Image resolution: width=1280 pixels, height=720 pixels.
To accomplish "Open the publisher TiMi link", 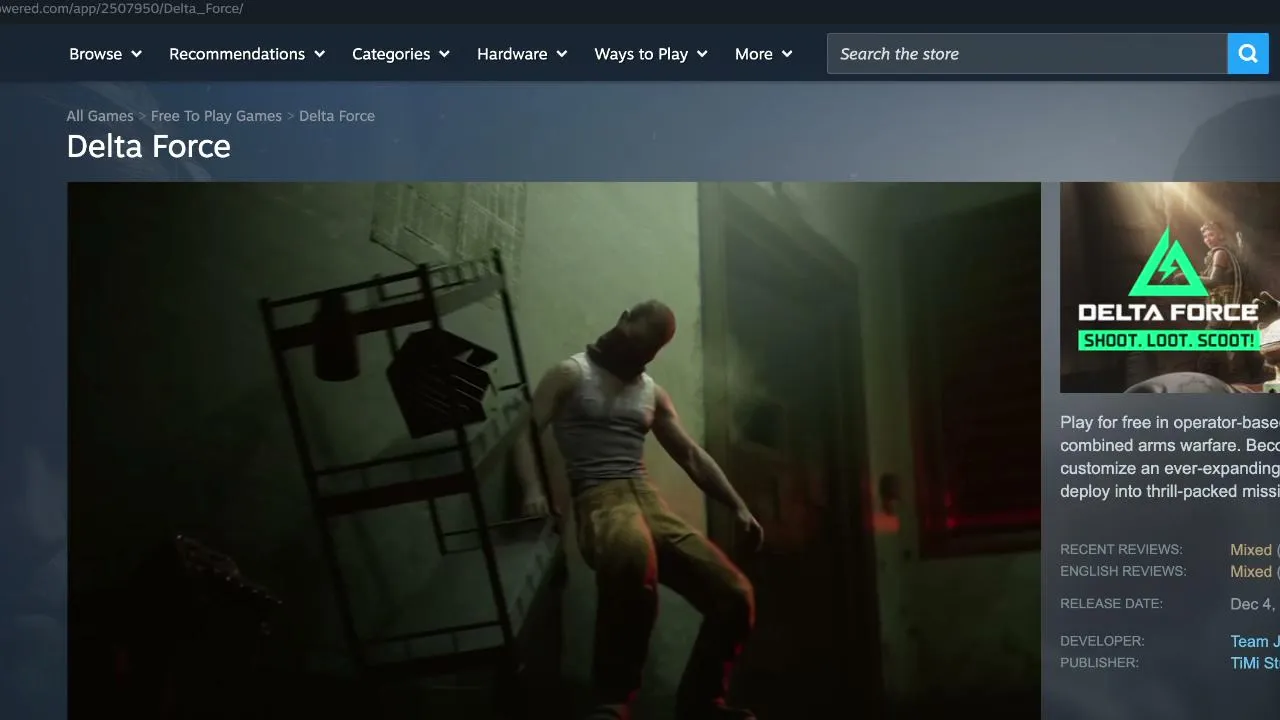I will (x=1255, y=663).
